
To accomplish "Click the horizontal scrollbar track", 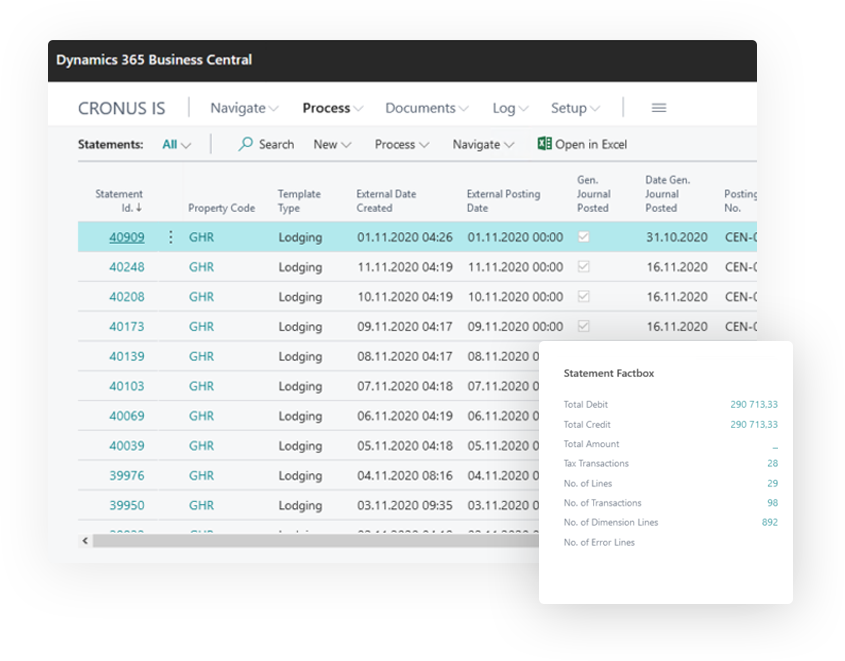I will [x=315, y=540].
